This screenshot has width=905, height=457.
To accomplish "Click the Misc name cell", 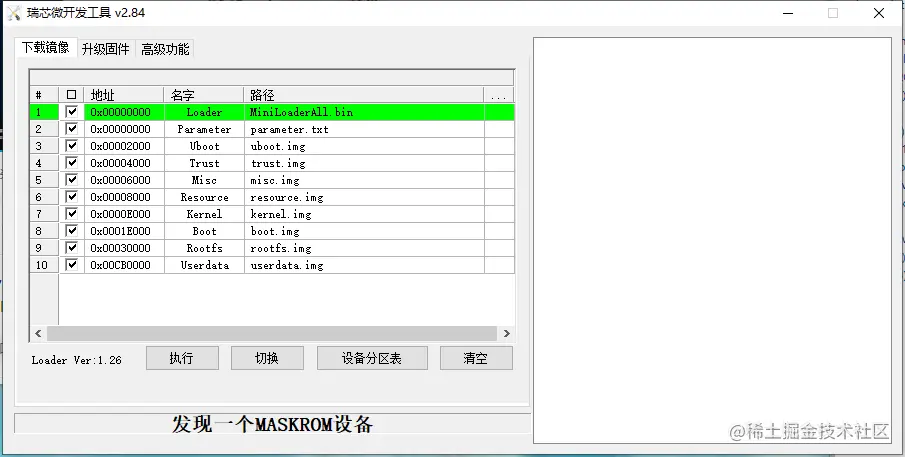I will 204,180.
